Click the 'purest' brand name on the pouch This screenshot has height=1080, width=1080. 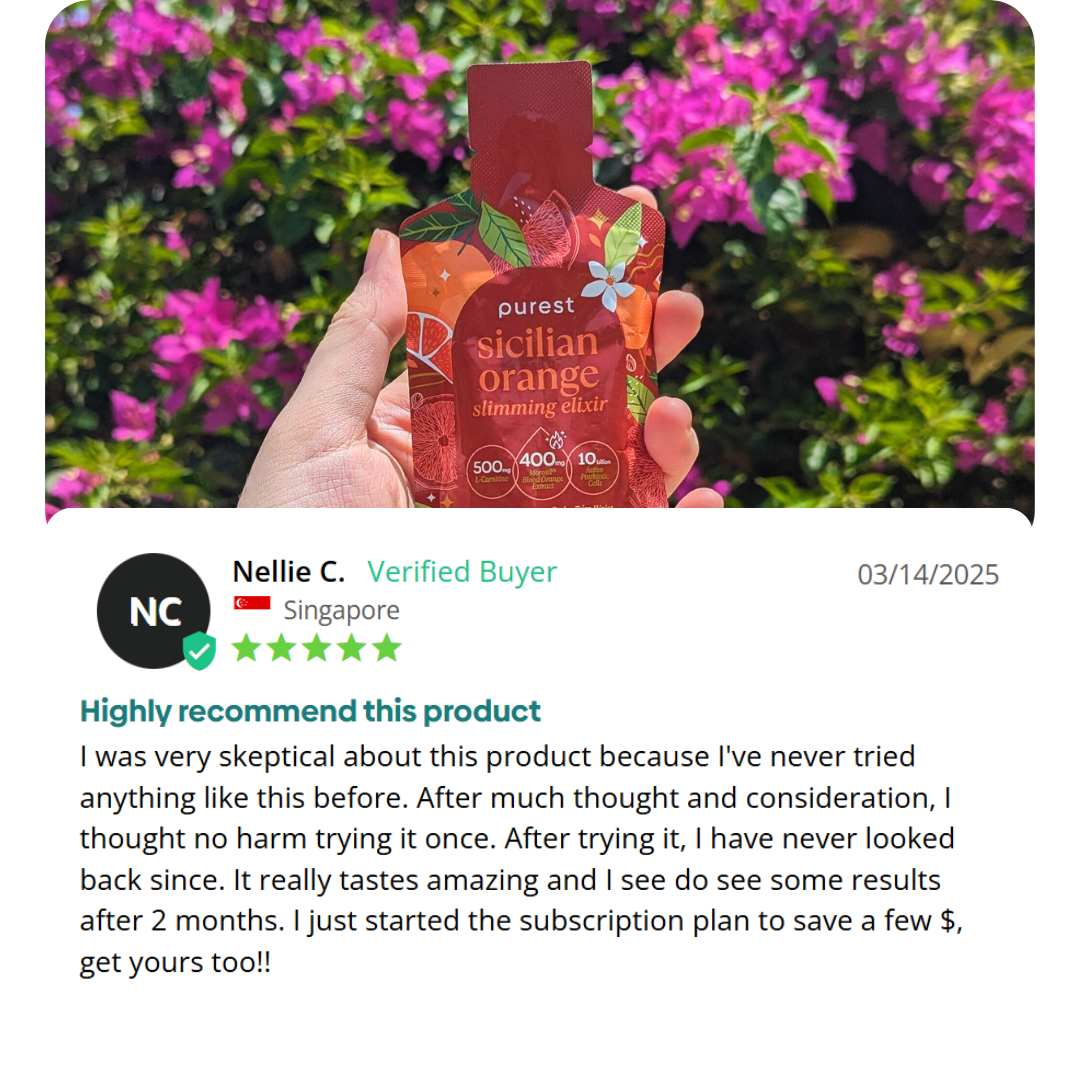point(536,307)
